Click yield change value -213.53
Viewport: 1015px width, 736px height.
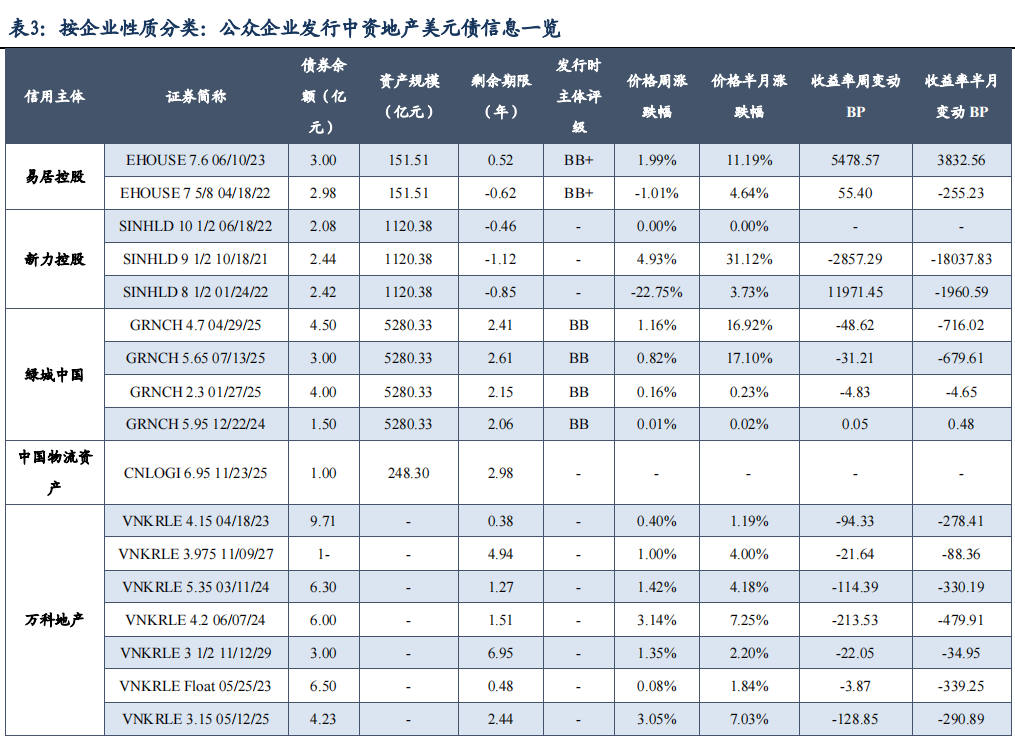855,620
